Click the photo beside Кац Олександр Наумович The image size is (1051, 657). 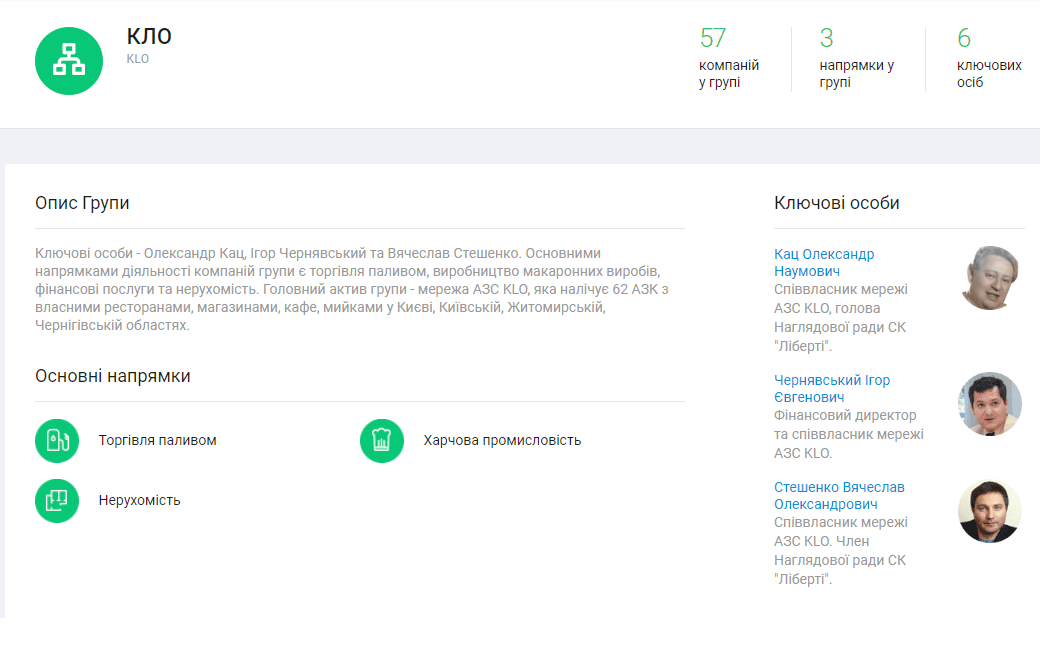(x=990, y=277)
